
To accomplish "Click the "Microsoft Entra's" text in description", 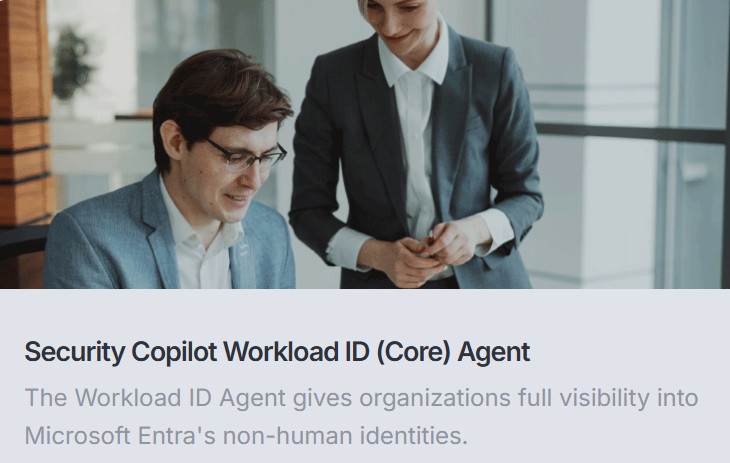I will click(120, 436).
